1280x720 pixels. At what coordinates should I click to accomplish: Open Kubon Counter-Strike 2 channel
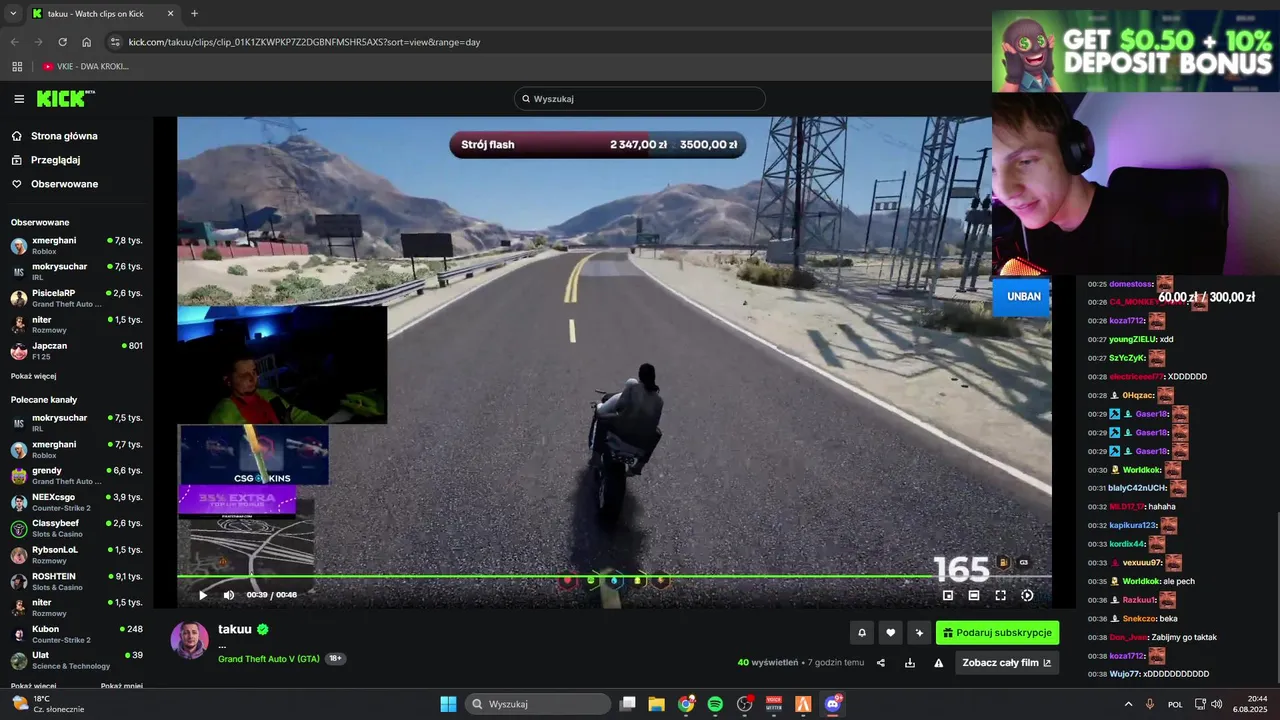pyautogui.click(x=76, y=634)
